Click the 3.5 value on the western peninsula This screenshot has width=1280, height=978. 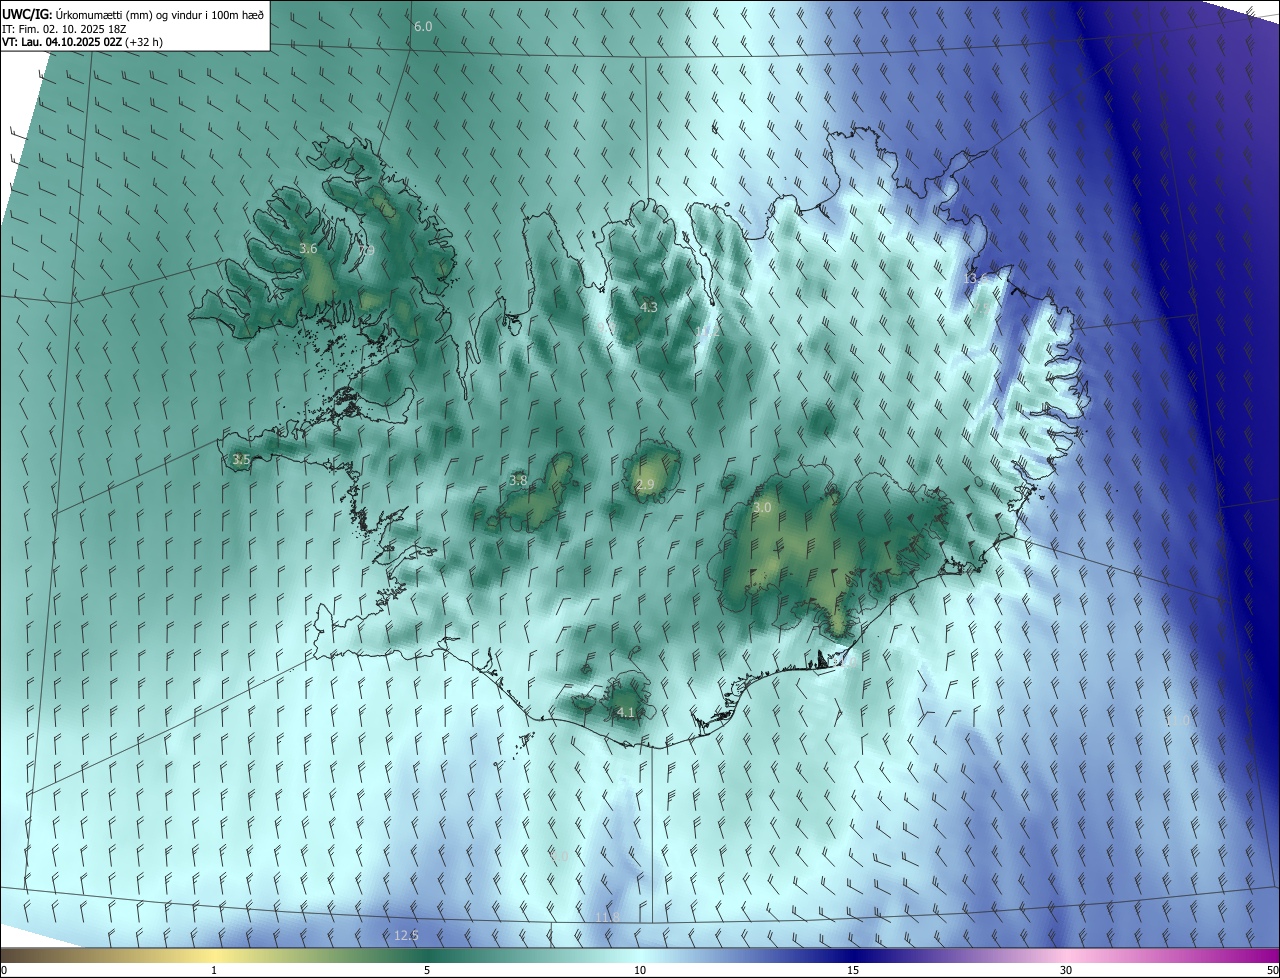tap(240, 460)
